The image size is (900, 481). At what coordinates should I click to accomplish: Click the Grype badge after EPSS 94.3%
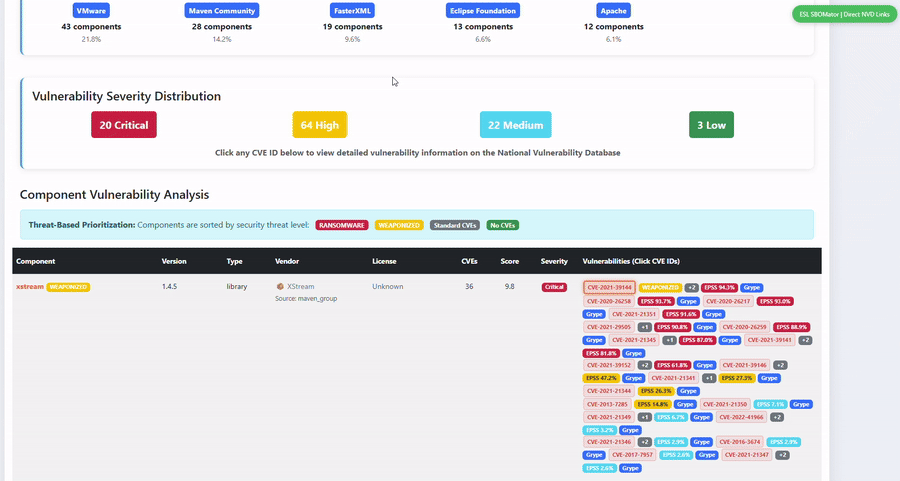point(752,288)
